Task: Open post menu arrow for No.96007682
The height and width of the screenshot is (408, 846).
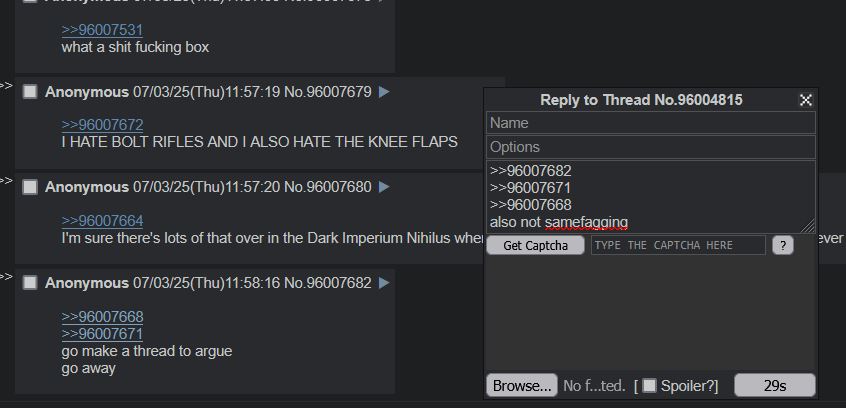Action: [x=384, y=283]
